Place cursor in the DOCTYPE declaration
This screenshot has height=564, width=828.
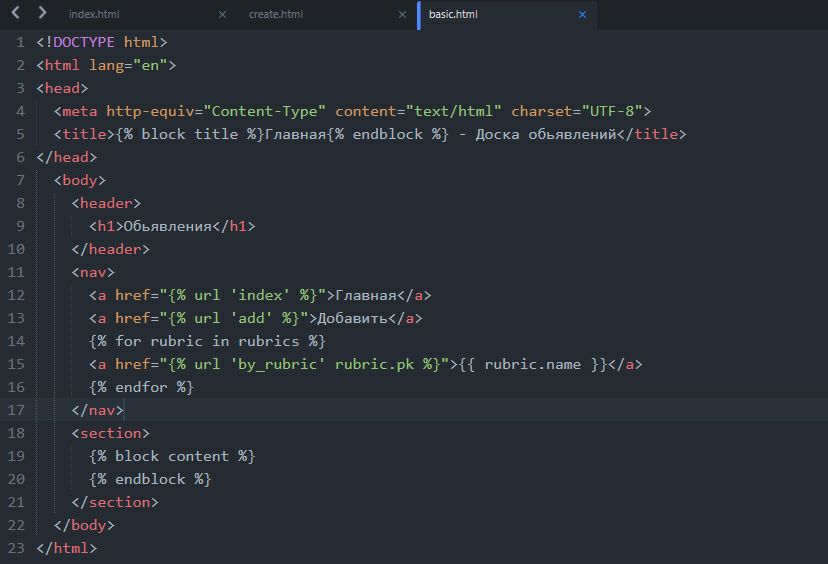[101, 42]
